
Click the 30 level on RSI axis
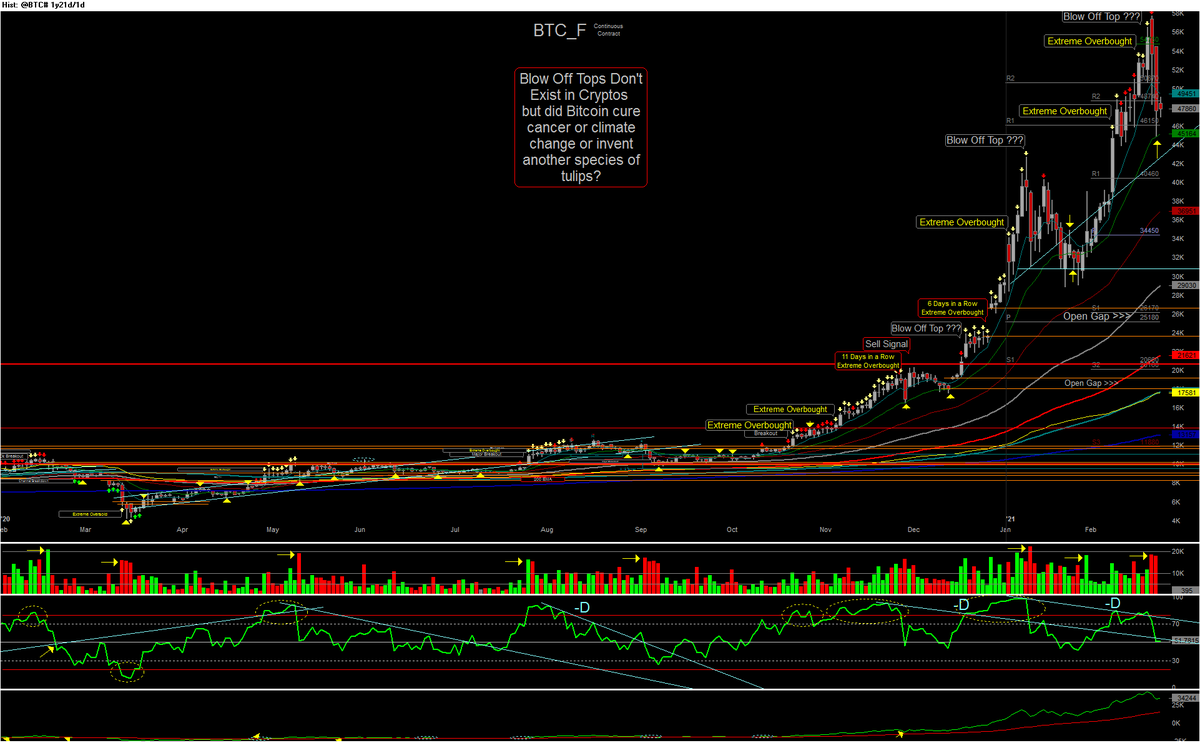click(1176, 660)
